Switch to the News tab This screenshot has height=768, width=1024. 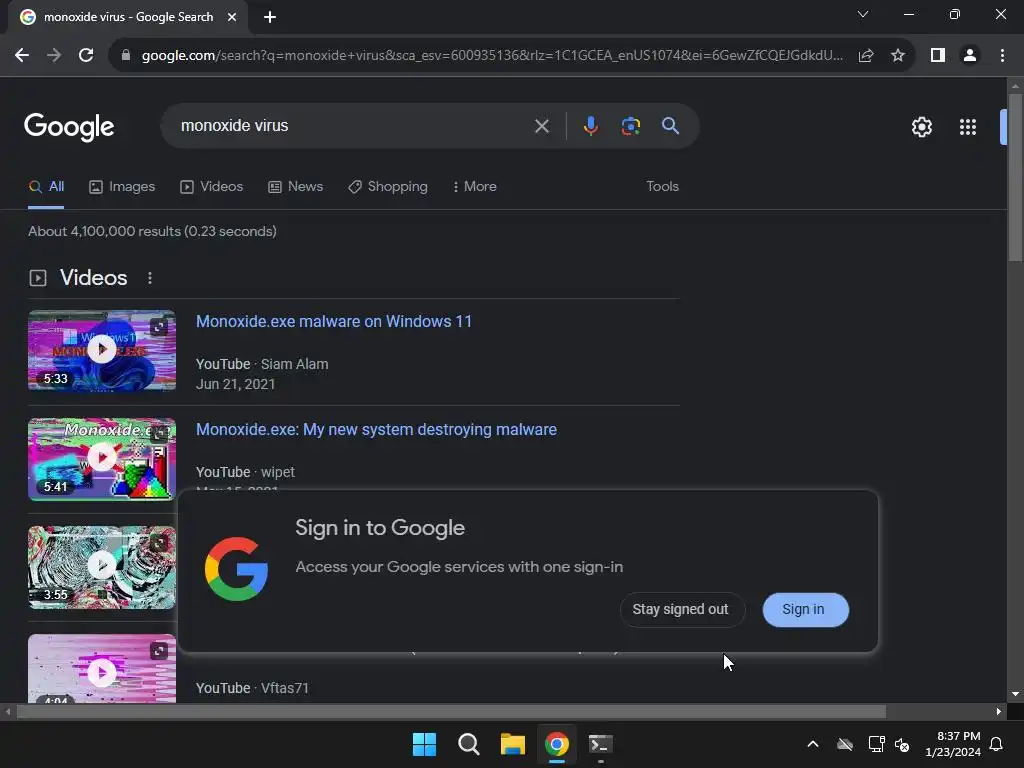point(296,187)
